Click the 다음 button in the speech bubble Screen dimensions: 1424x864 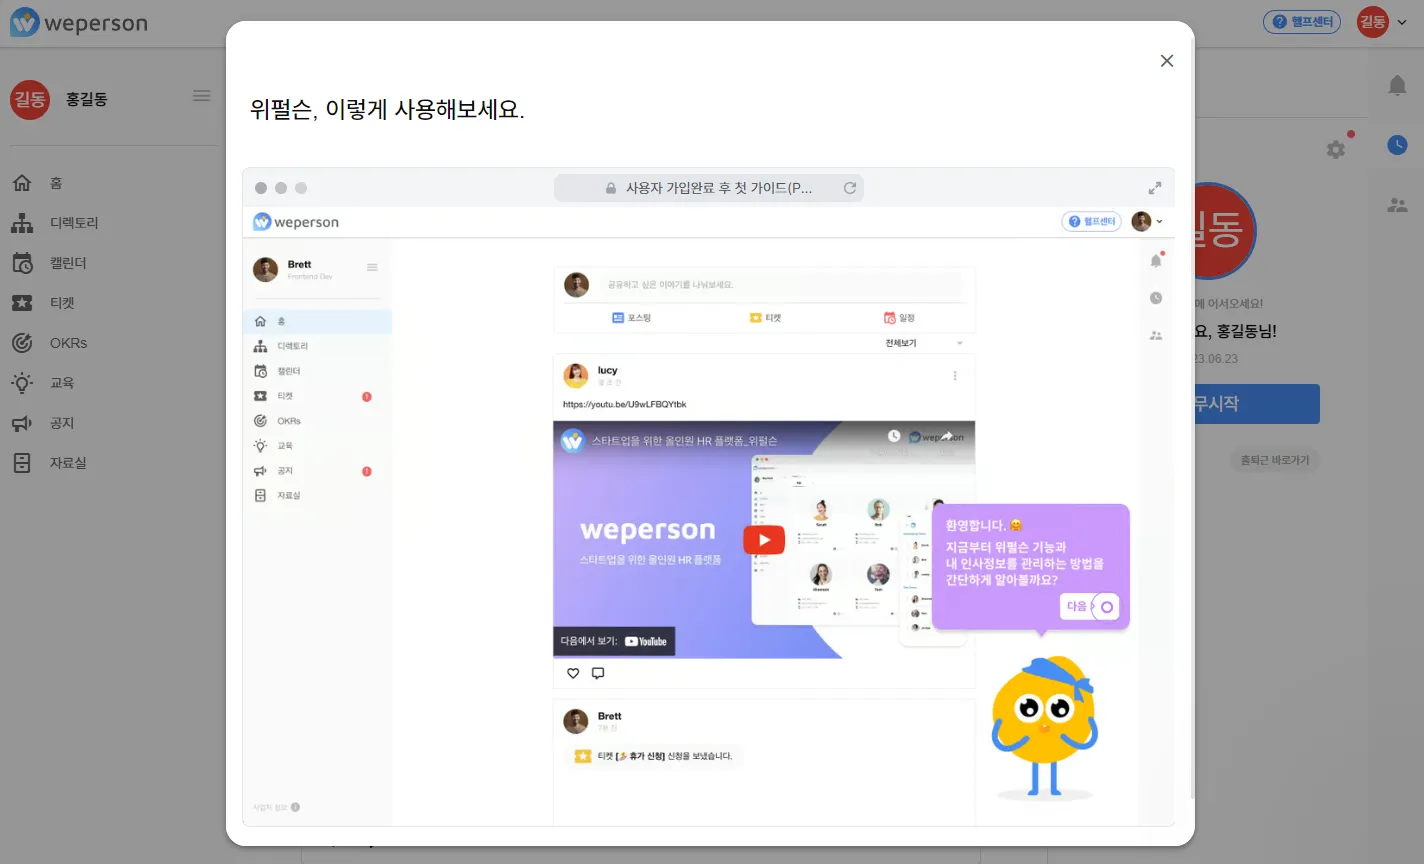pyautogui.click(x=1089, y=606)
